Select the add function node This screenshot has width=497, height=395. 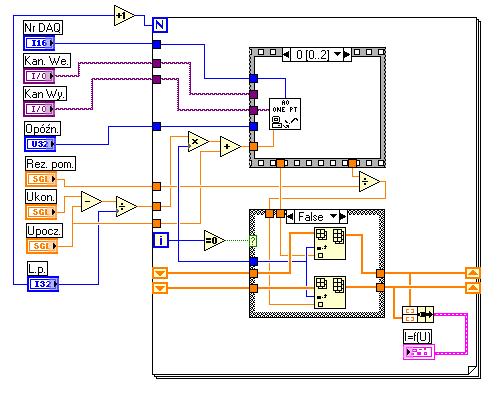[230, 146]
